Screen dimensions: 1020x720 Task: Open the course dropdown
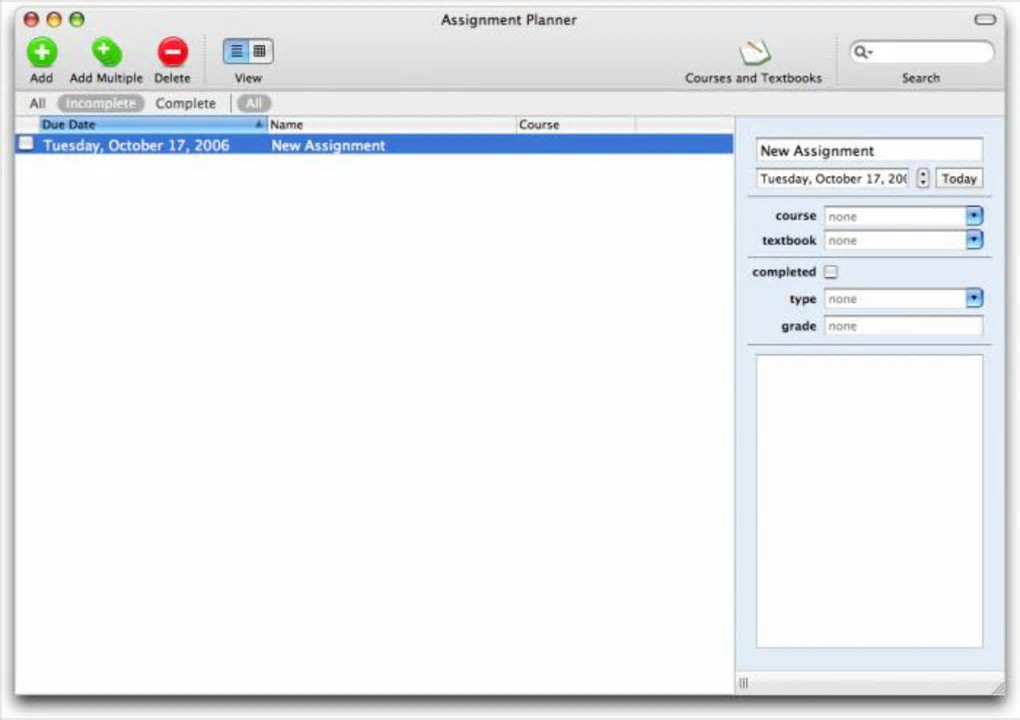pyautogui.click(x=974, y=216)
